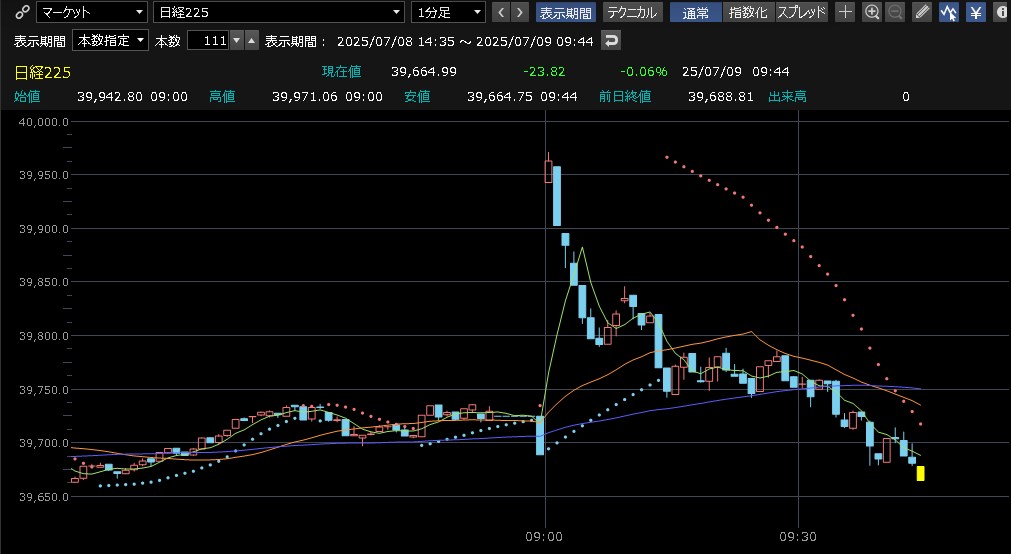Screen dimensions: 1011x554
Task: Click the 出来高 label
Action: pyautogui.click(x=787, y=97)
